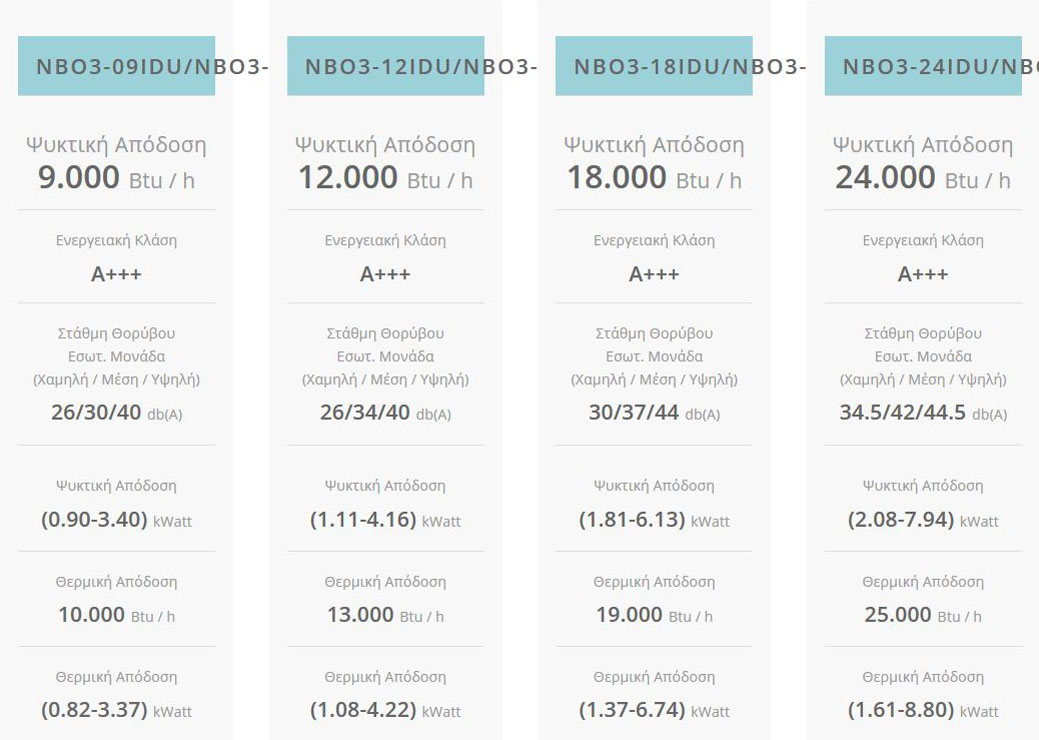Select the 10.000 Btu/h heating capacity value
Image resolution: width=1039 pixels, height=740 pixels.
coord(116,615)
